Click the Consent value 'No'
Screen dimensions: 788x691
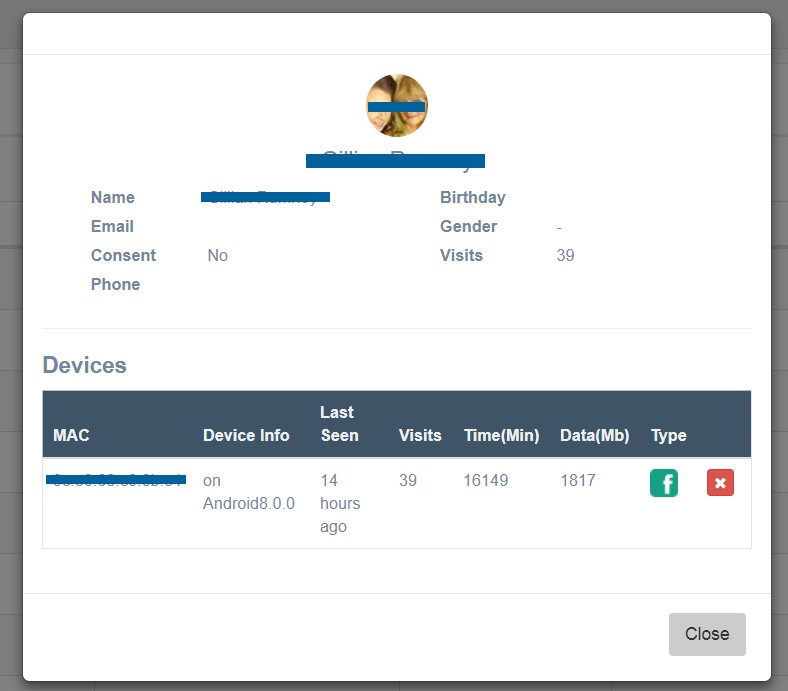[x=218, y=255]
